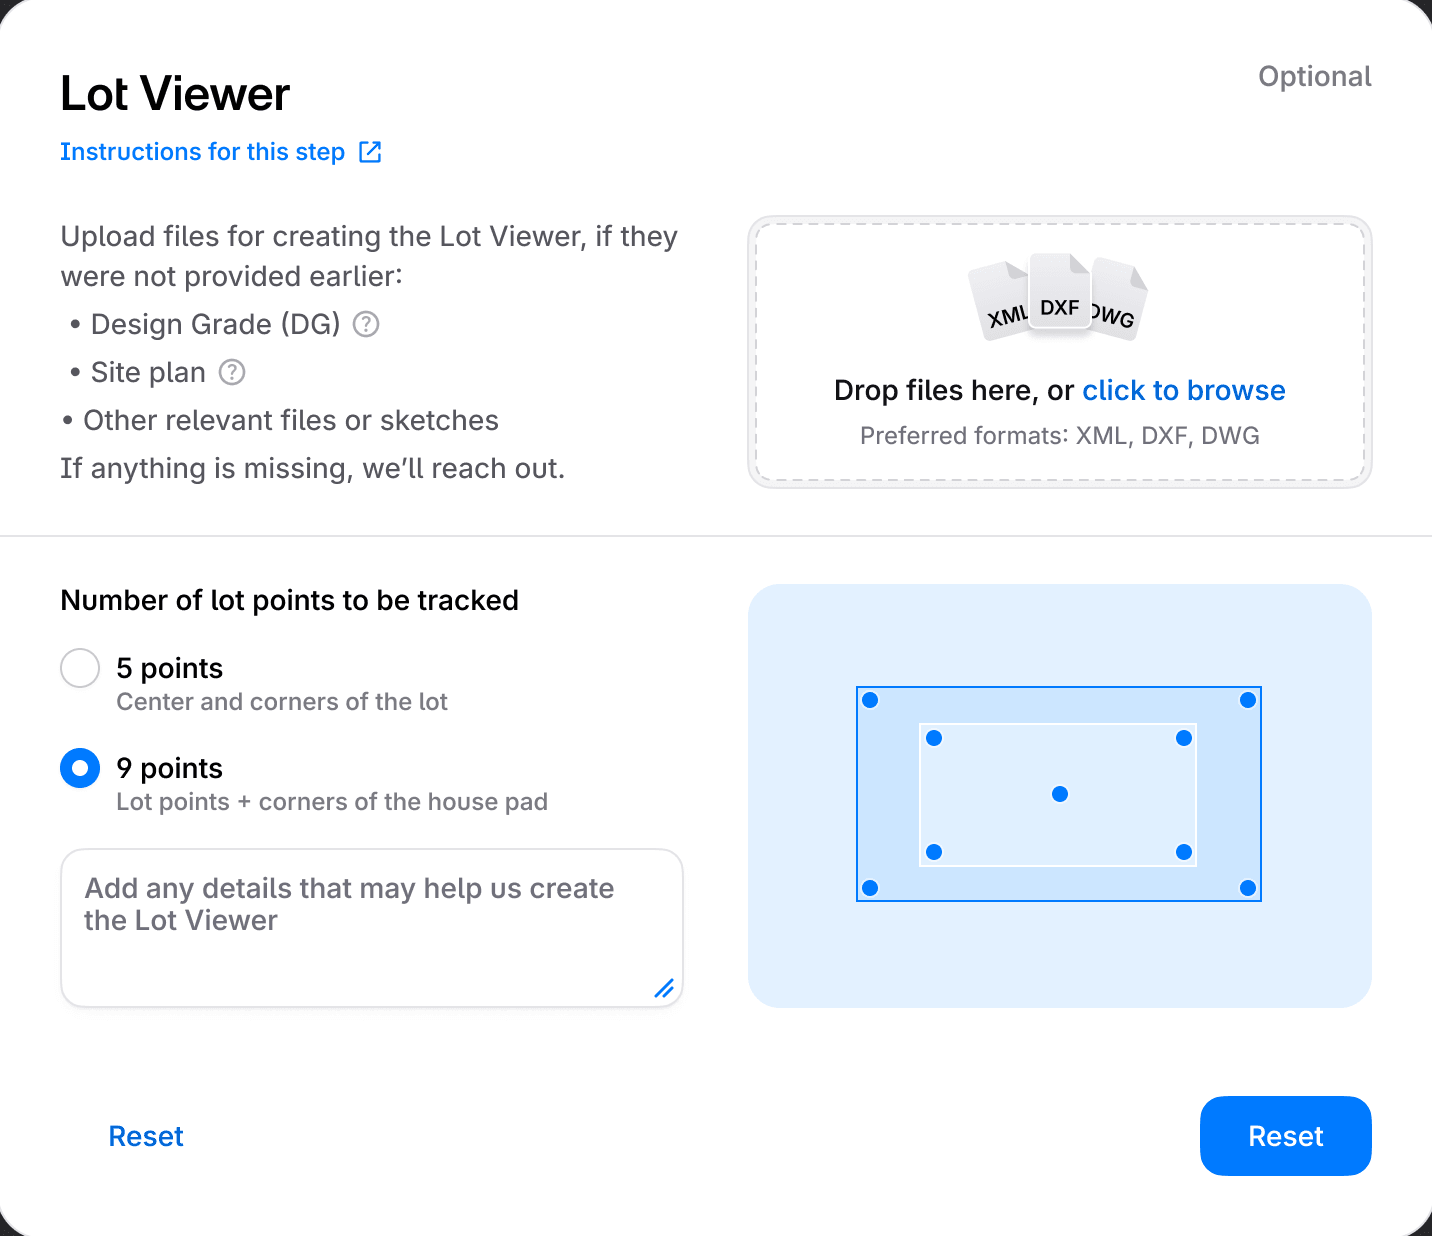
Task: Click the Site plan help icon
Action: 232,372
